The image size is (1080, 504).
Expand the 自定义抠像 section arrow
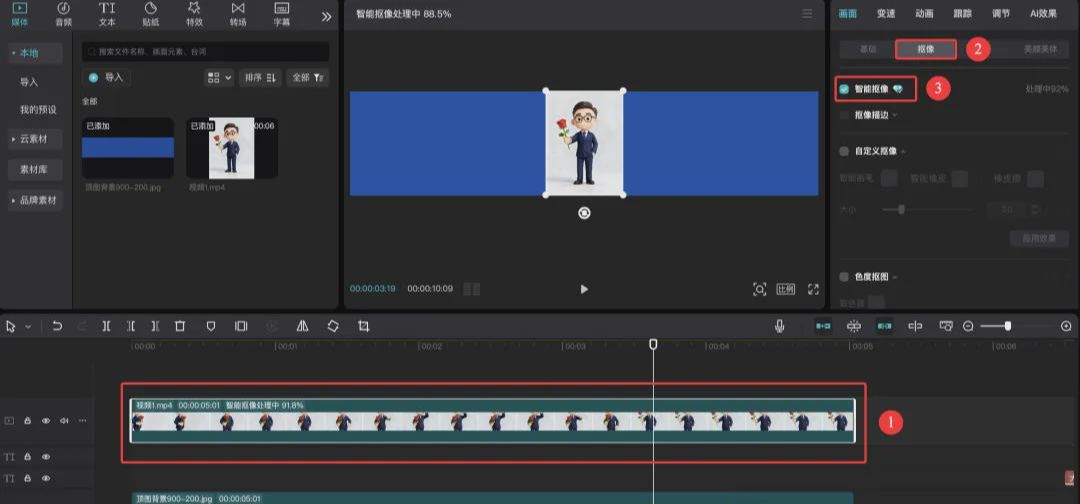(904, 151)
